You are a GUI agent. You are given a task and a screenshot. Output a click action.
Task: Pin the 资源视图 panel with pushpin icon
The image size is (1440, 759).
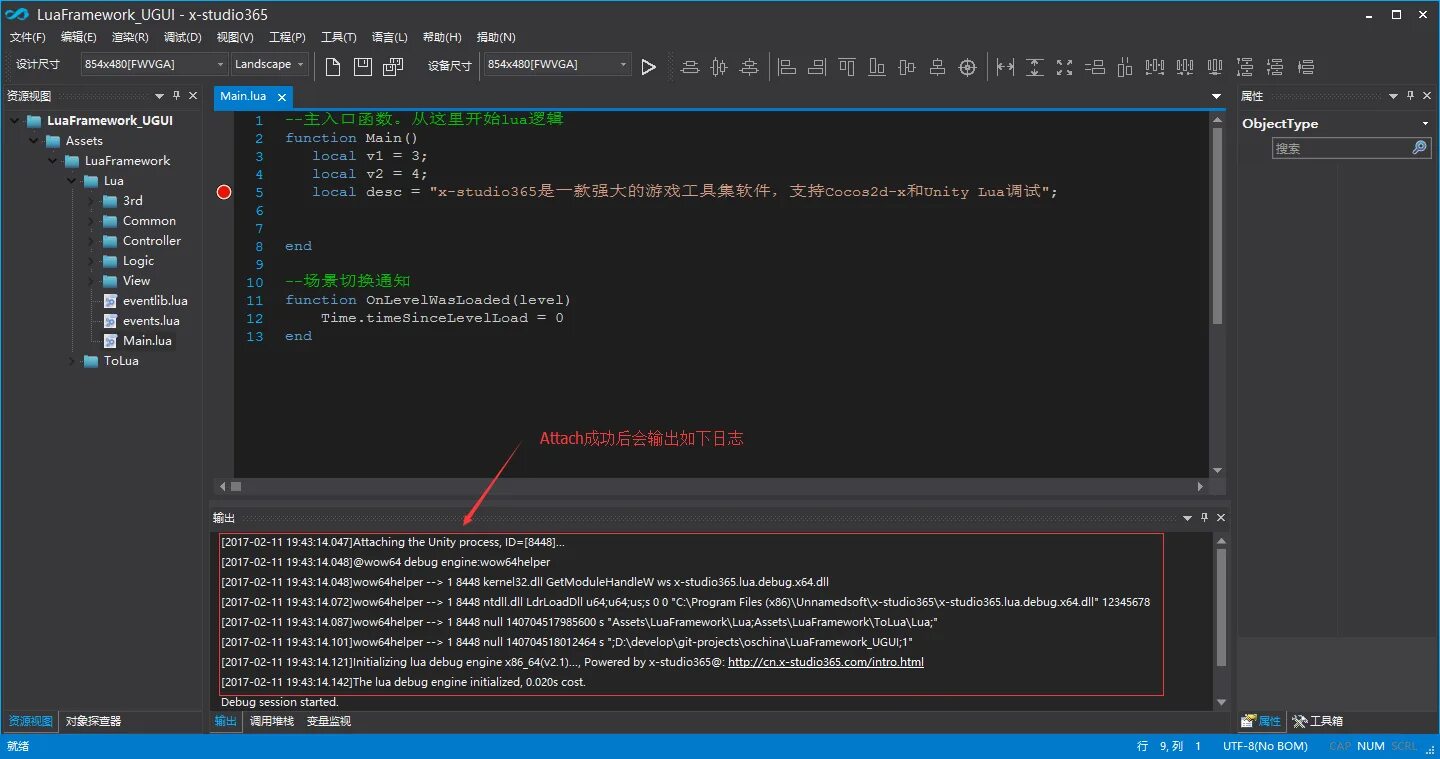[177, 96]
